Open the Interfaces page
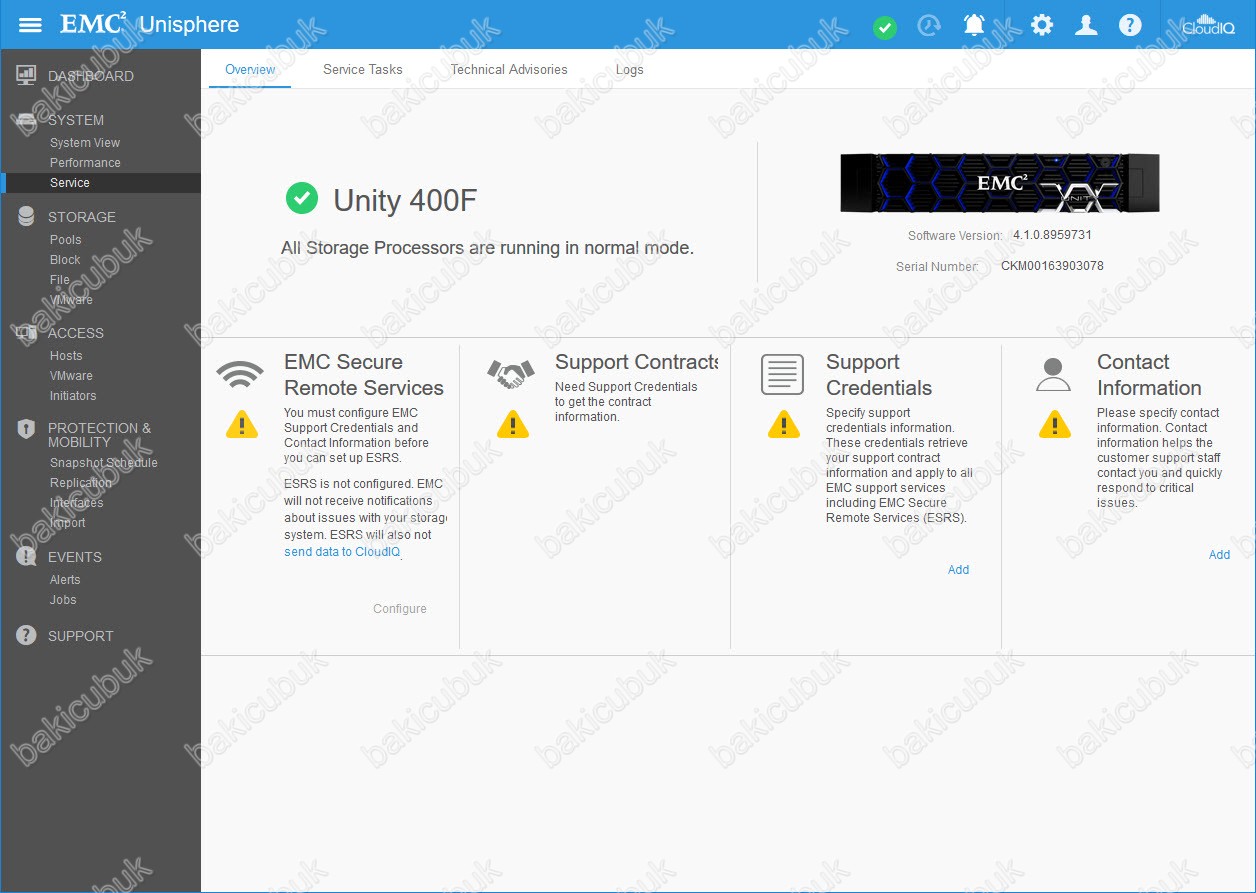Viewport: 1256px width, 893px height. coord(77,503)
